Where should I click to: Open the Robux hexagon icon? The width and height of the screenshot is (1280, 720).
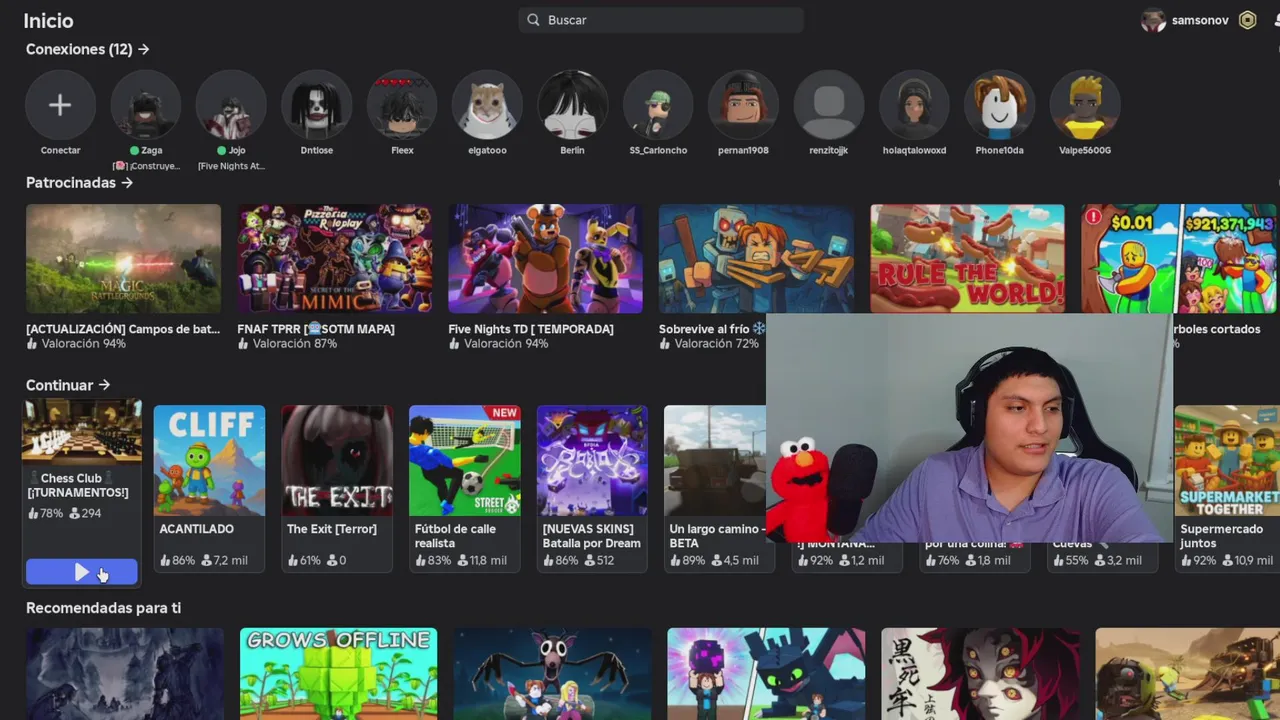(1247, 20)
